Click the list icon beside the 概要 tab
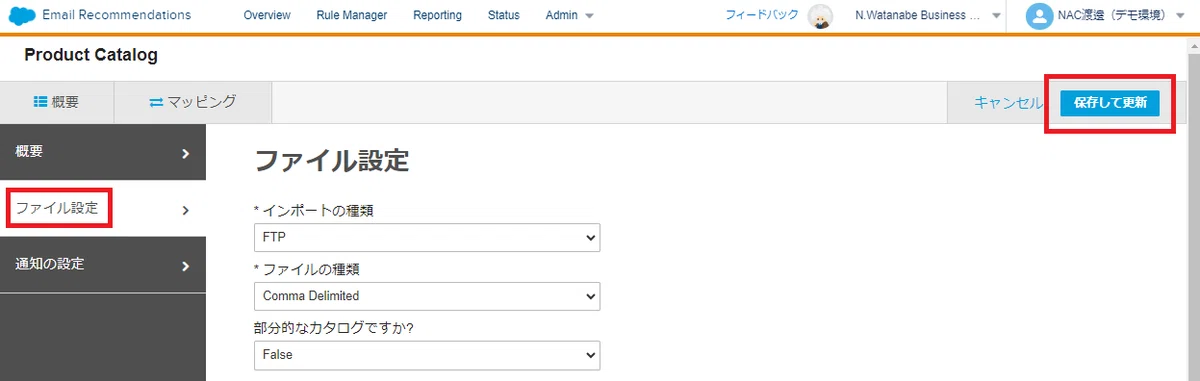The image size is (1200, 381). (x=41, y=102)
